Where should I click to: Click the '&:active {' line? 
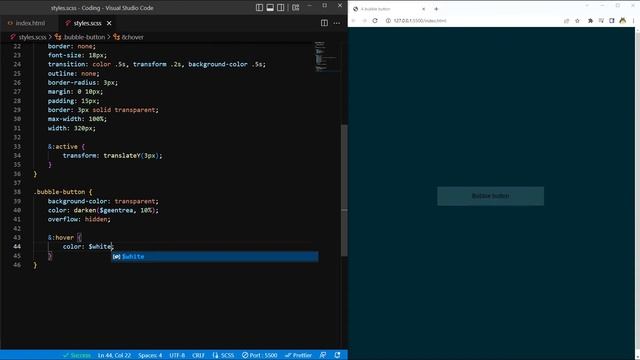pyautogui.click(x=66, y=147)
